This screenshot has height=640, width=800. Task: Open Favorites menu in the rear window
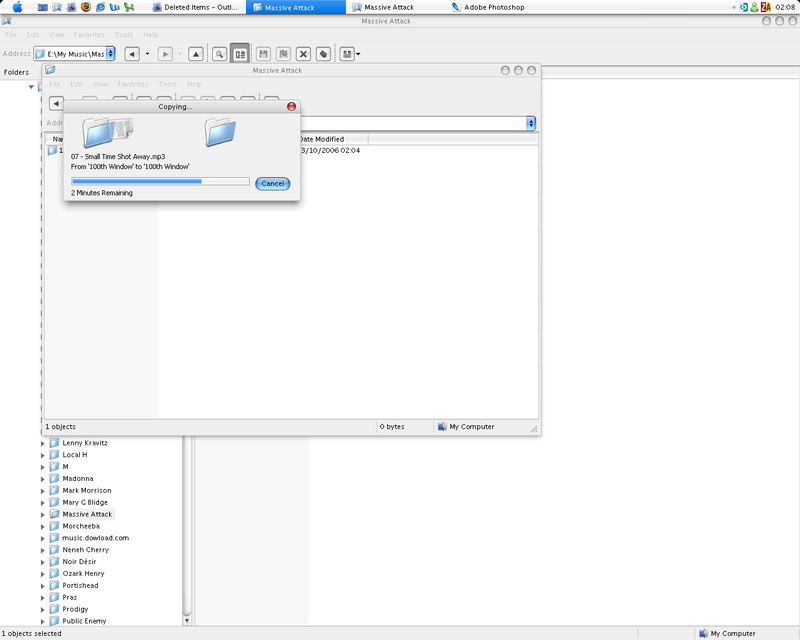pyautogui.click(x=89, y=35)
